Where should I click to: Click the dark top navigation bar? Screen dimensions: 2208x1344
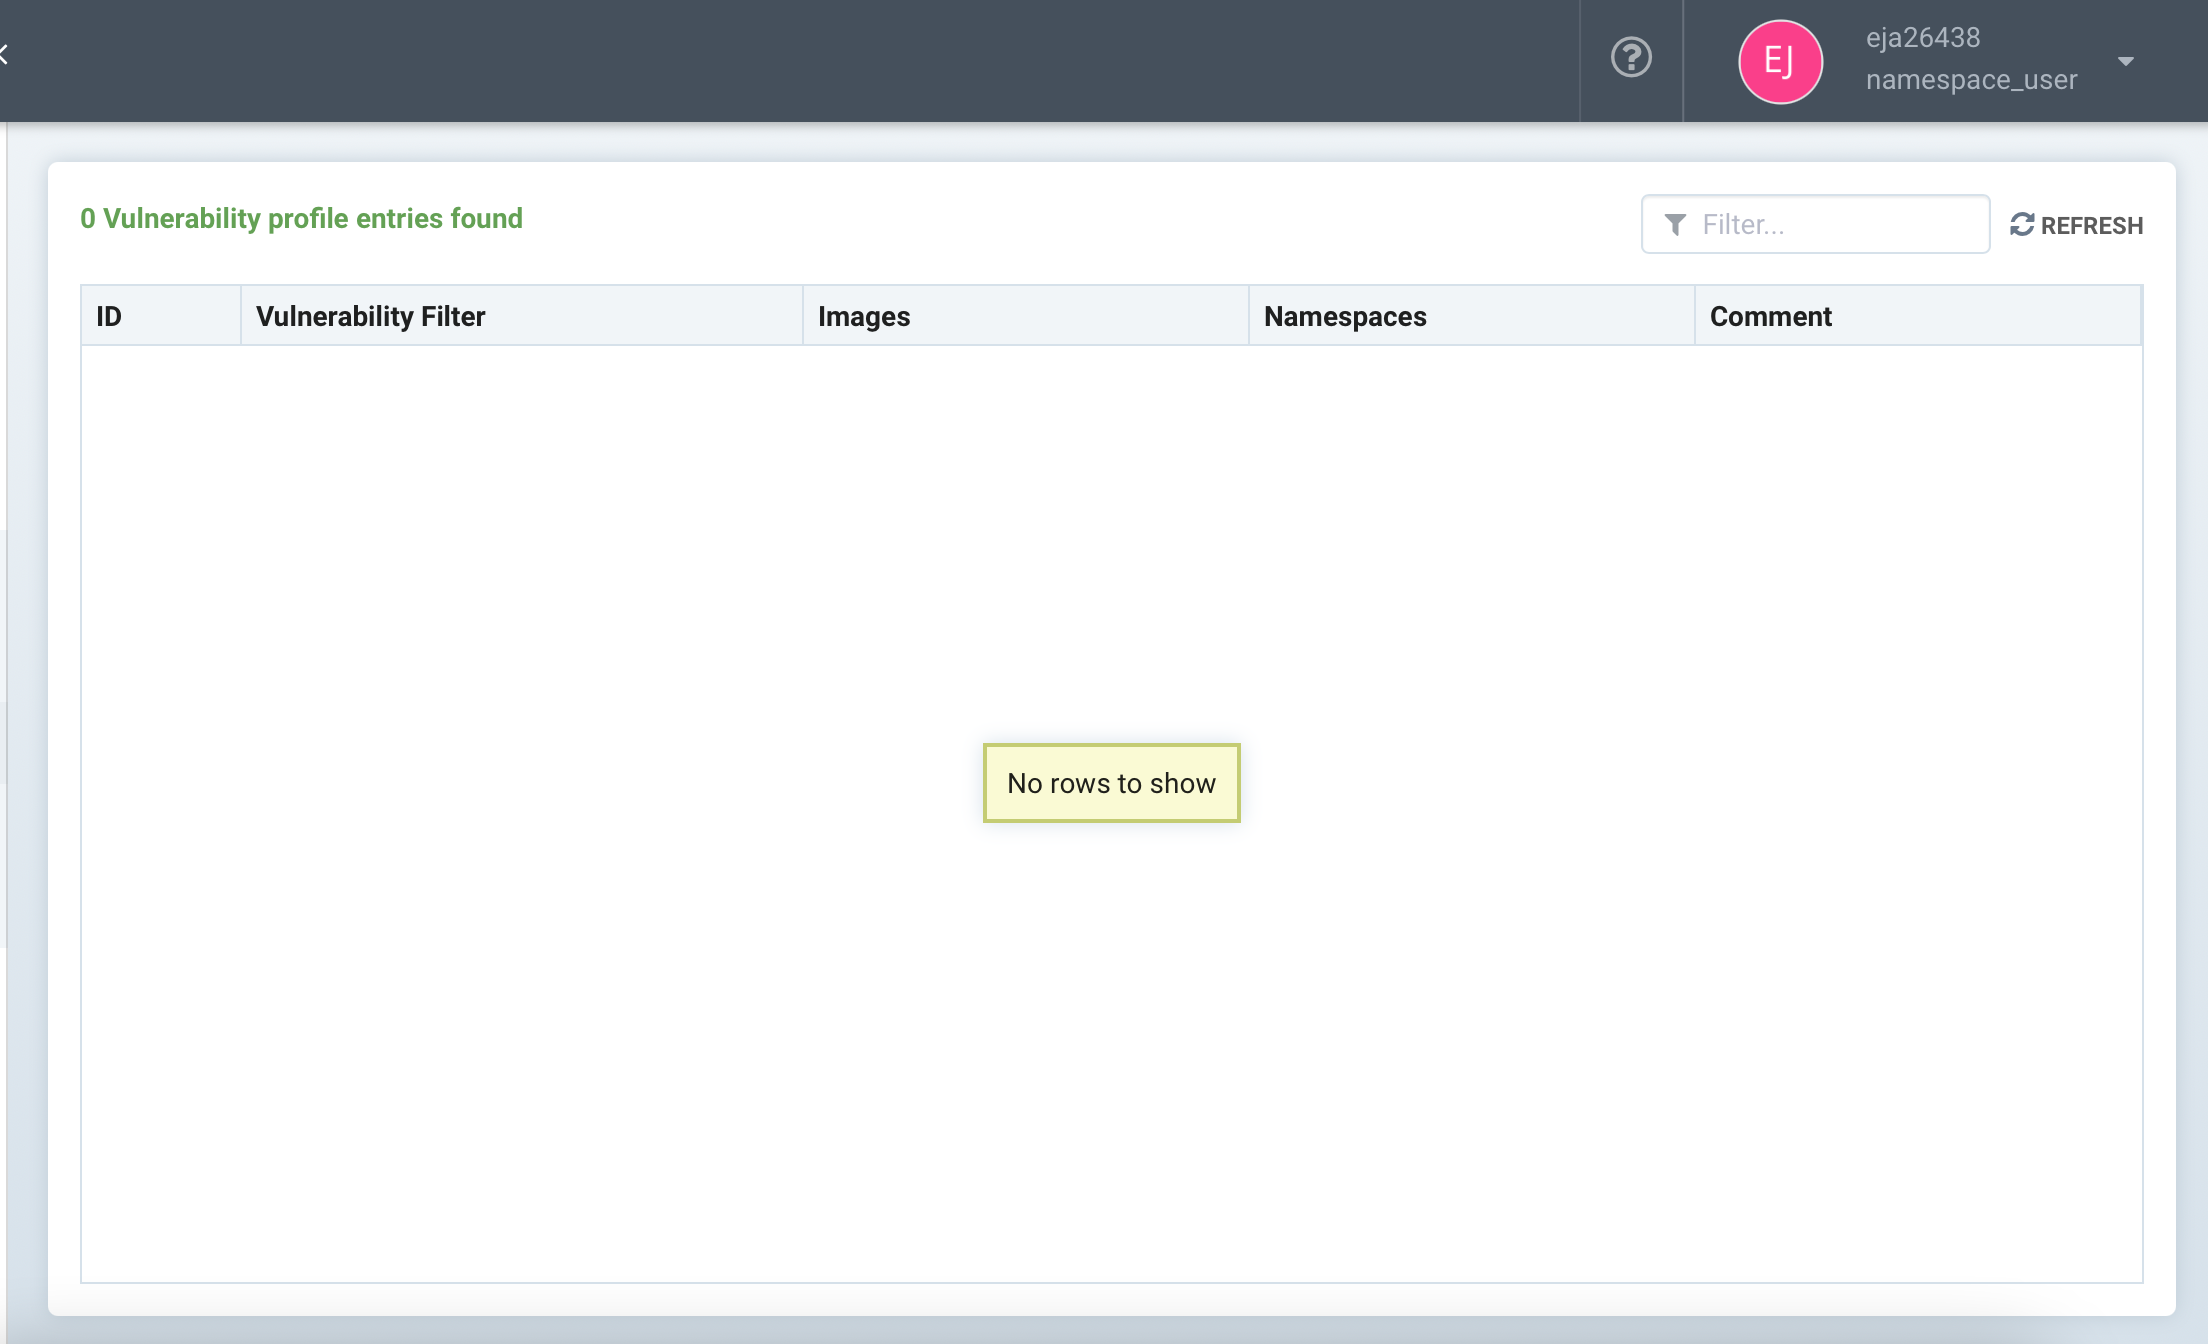(800, 60)
